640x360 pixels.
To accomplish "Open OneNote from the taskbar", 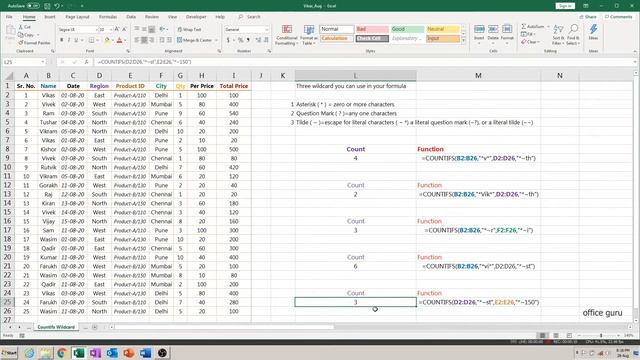I will click(x=95, y=353).
